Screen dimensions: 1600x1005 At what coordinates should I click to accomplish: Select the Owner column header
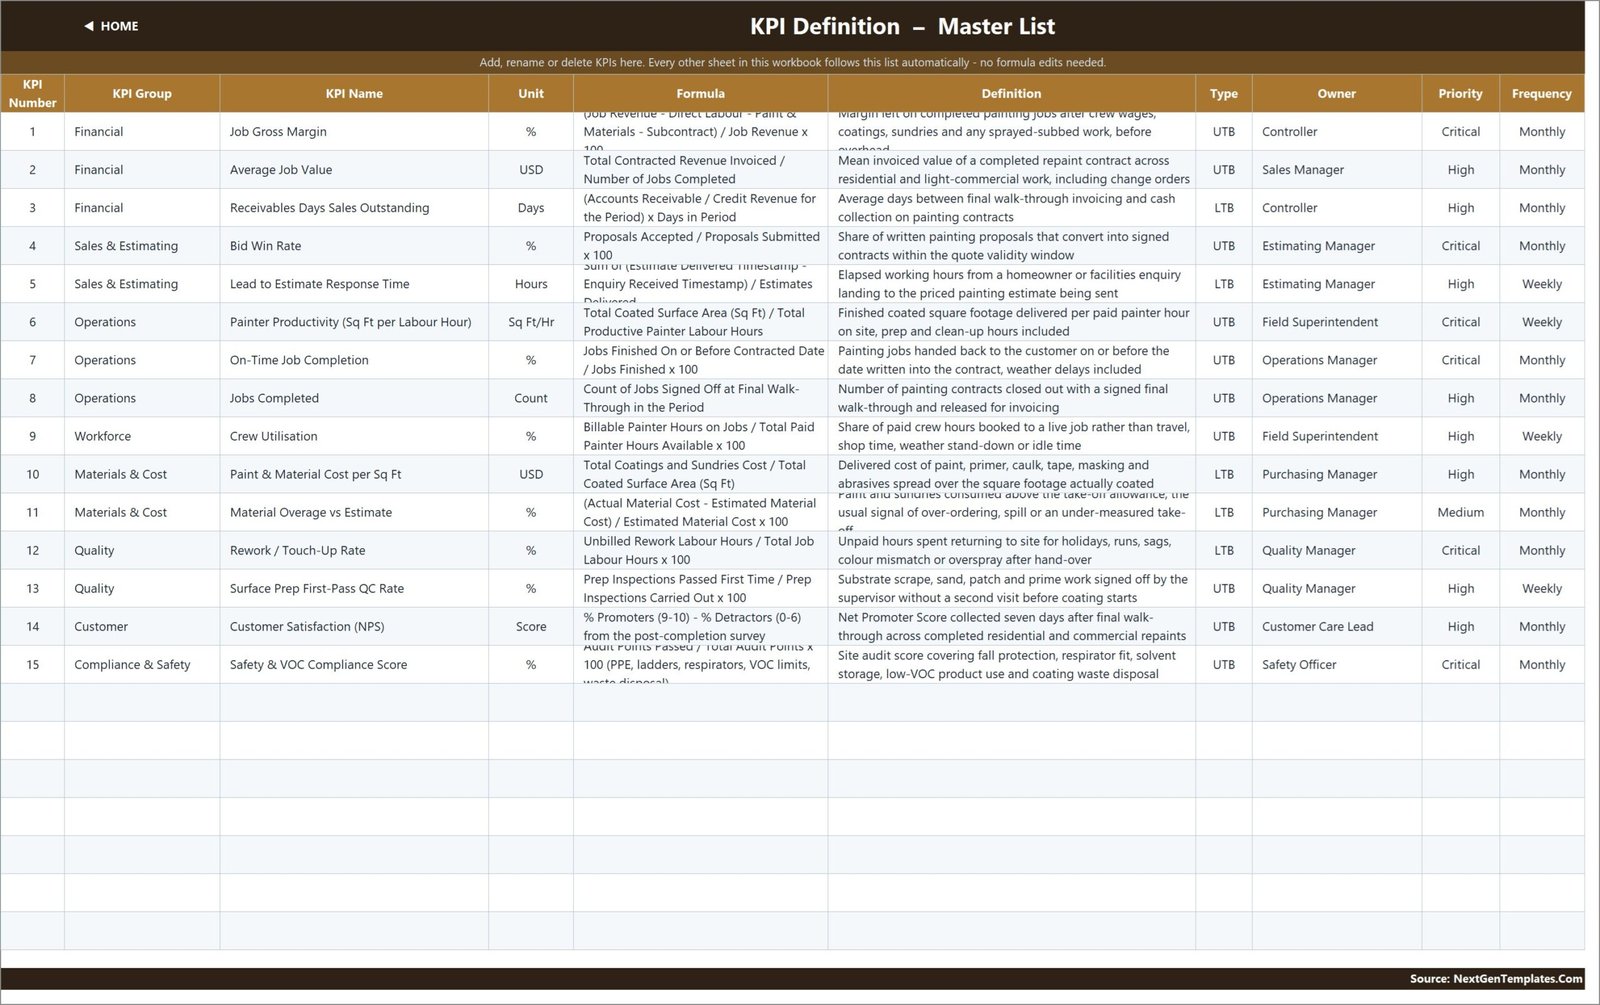coord(1336,93)
